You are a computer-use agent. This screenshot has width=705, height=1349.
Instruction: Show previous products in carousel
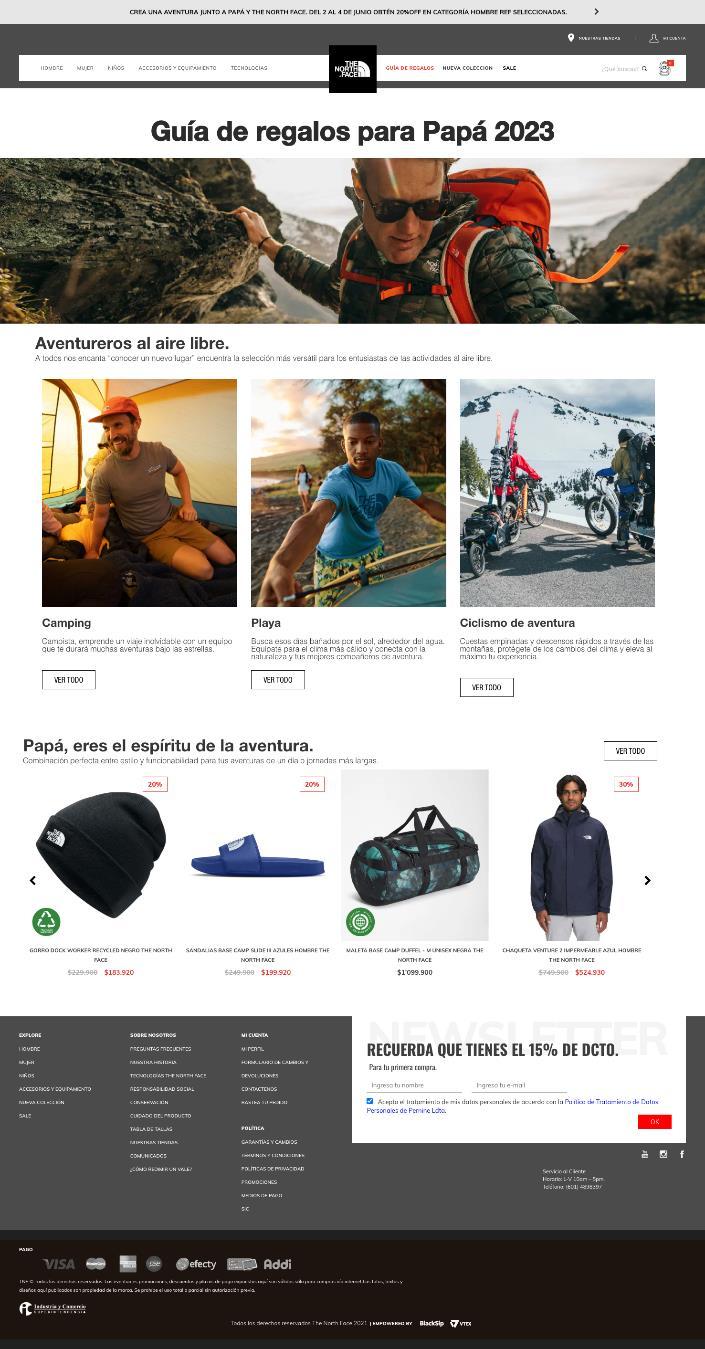pyautogui.click(x=33, y=880)
